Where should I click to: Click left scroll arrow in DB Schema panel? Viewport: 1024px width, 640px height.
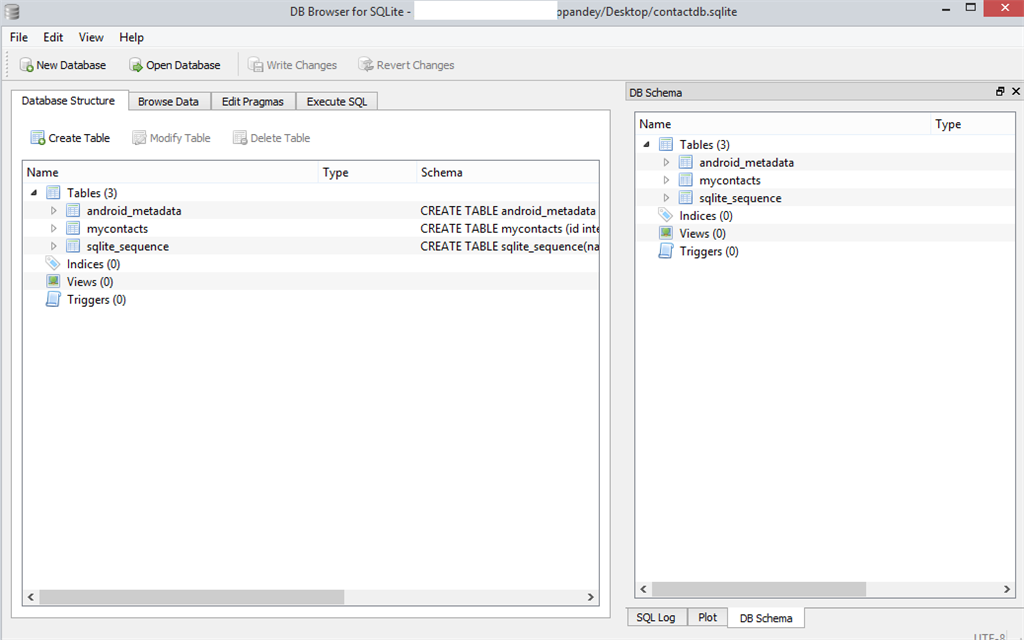point(643,589)
